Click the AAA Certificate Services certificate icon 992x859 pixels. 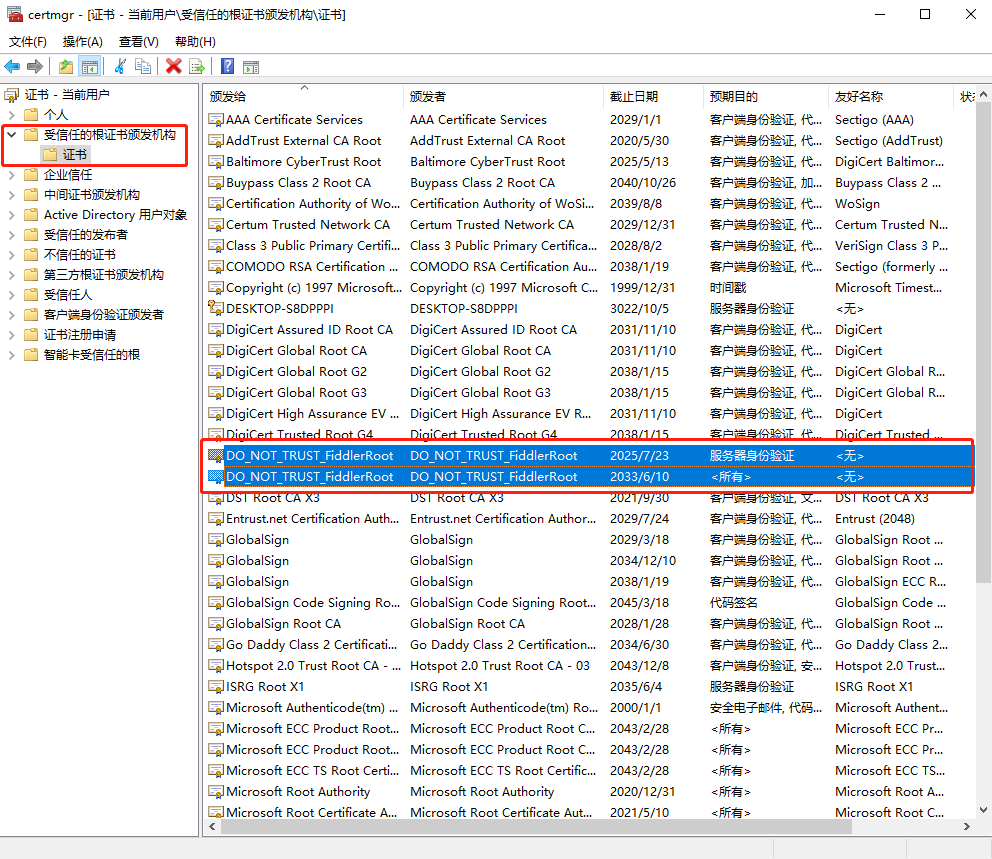216,120
